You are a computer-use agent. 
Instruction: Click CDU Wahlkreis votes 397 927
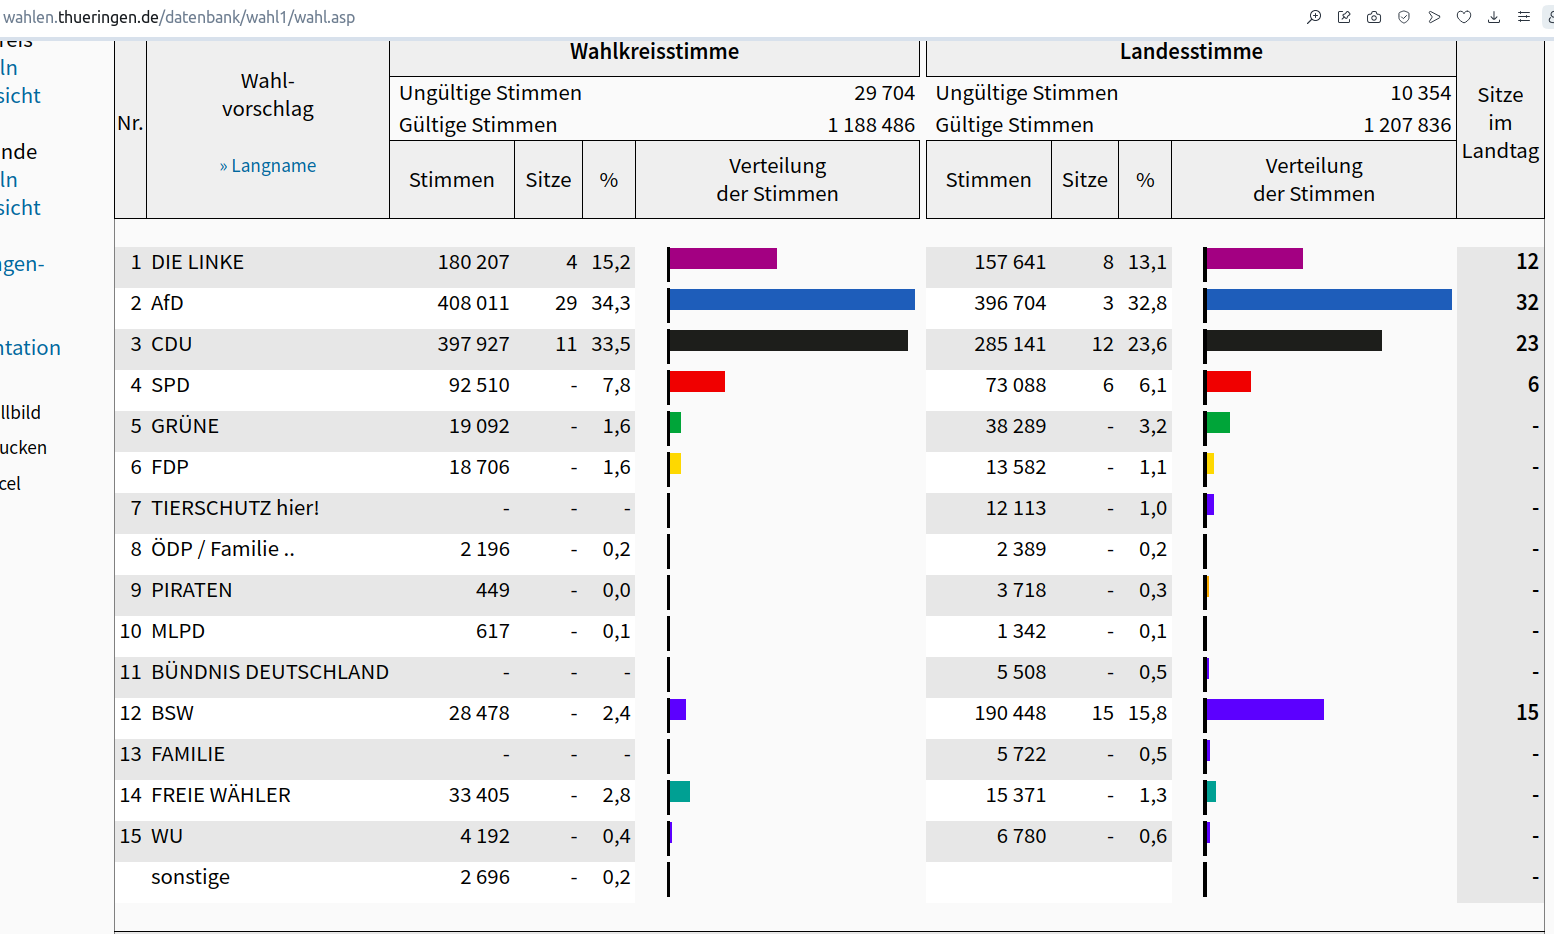coord(473,344)
